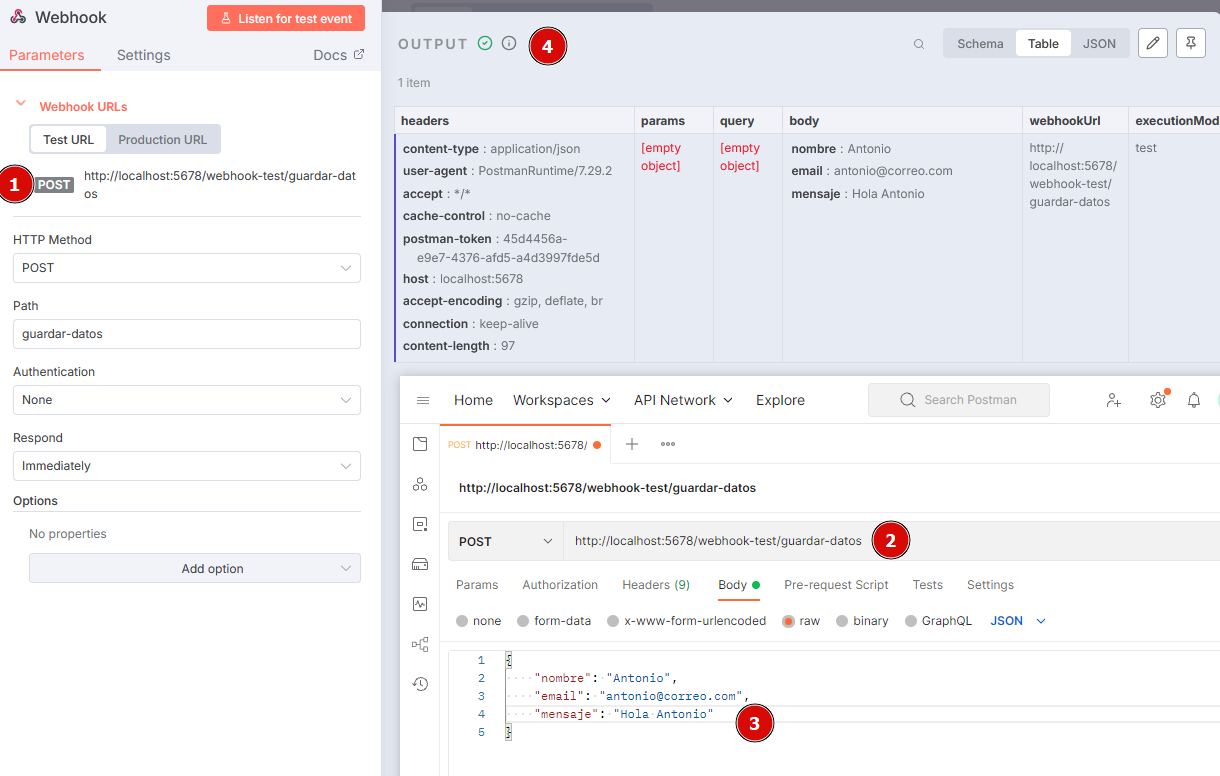Screen dimensions: 1220x776
Task: Open the Pre-request Script tab
Action: coord(836,585)
